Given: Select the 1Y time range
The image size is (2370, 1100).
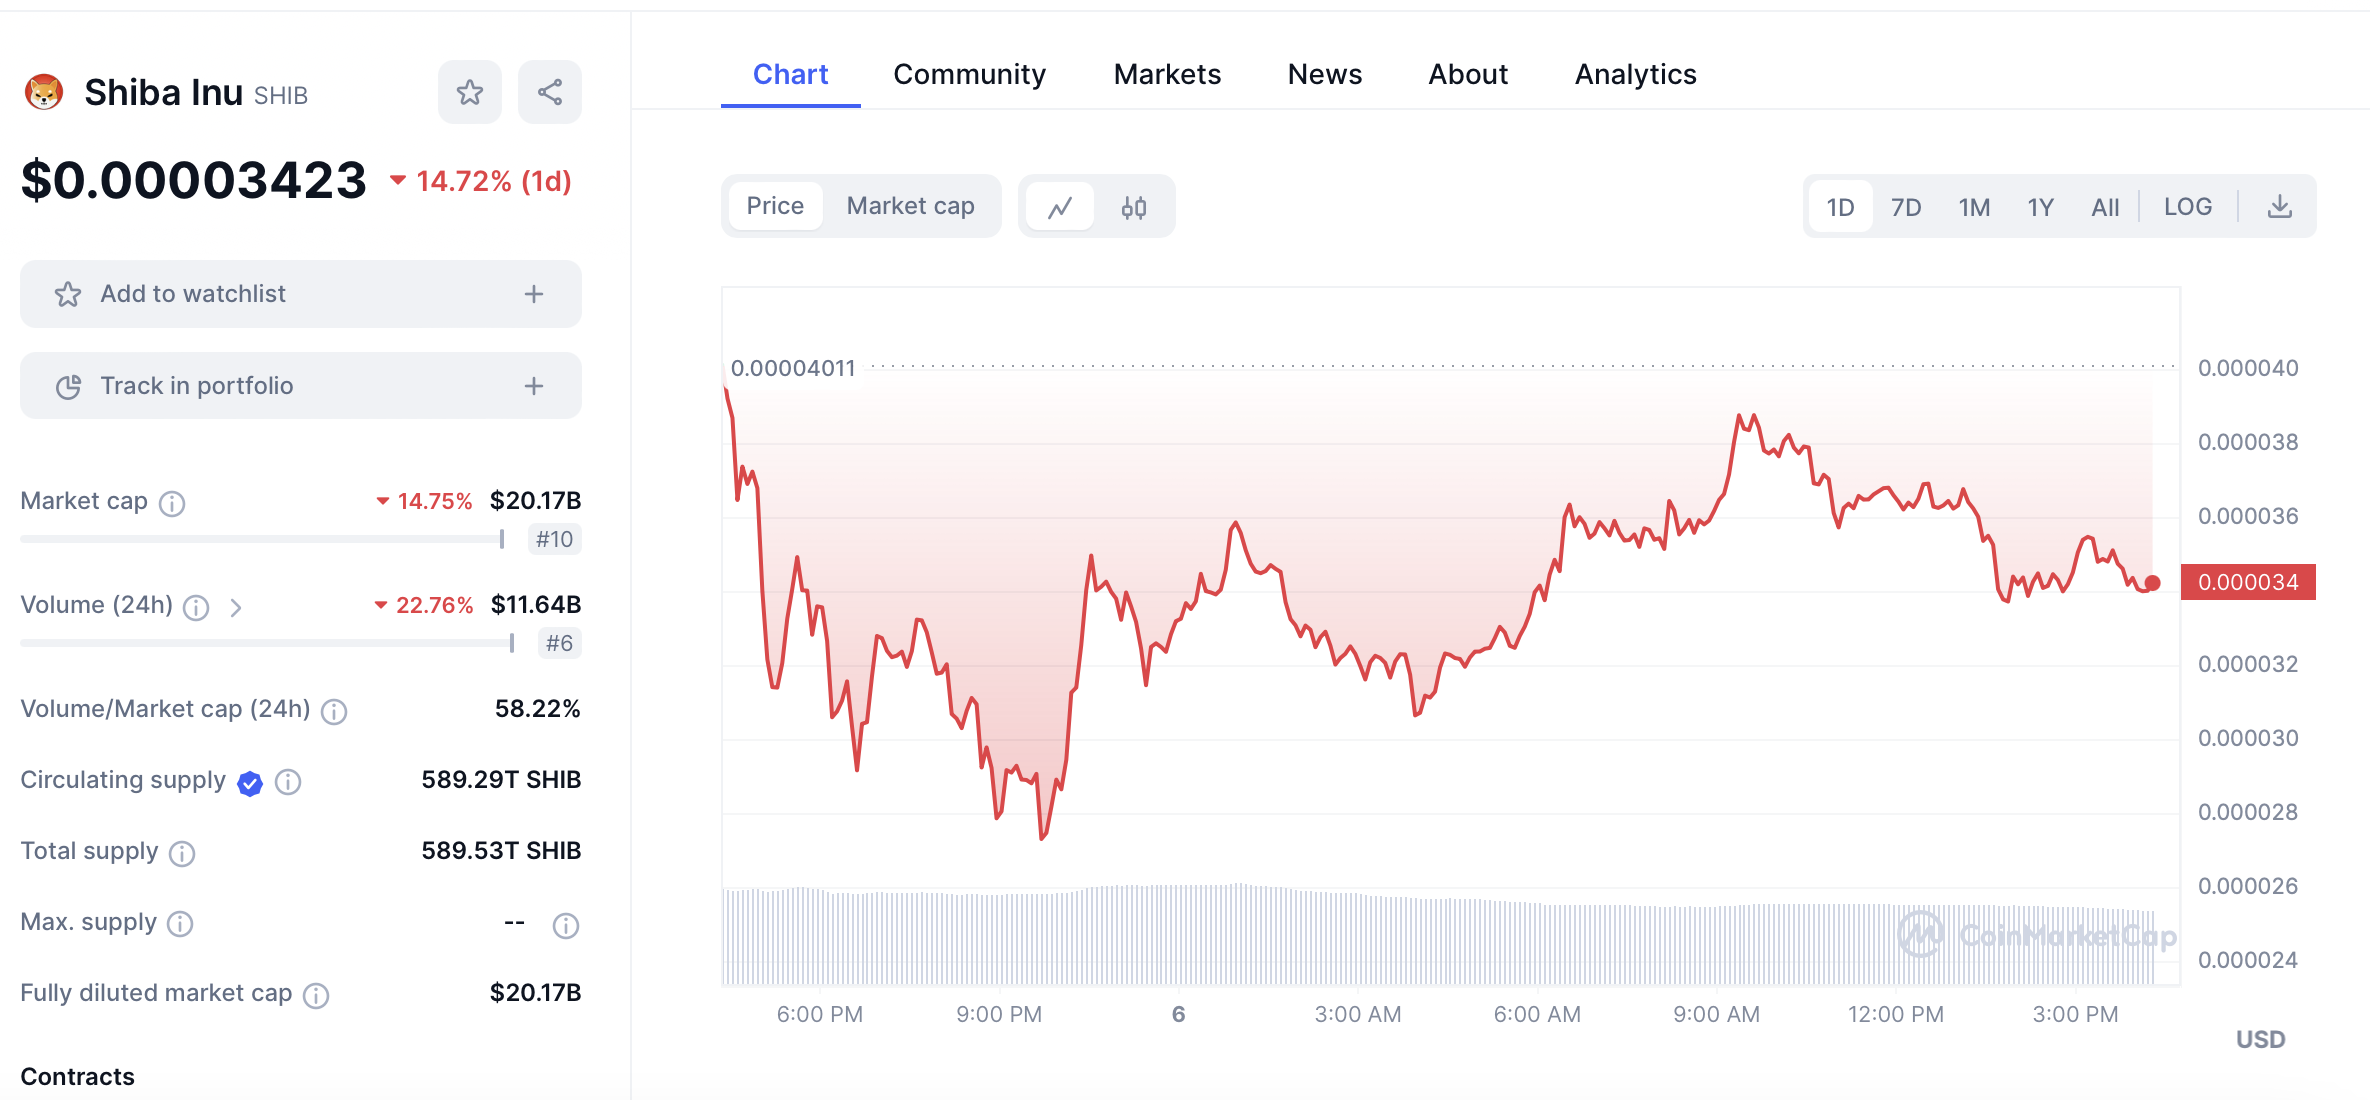Looking at the screenshot, I should click(x=2040, y=207).
